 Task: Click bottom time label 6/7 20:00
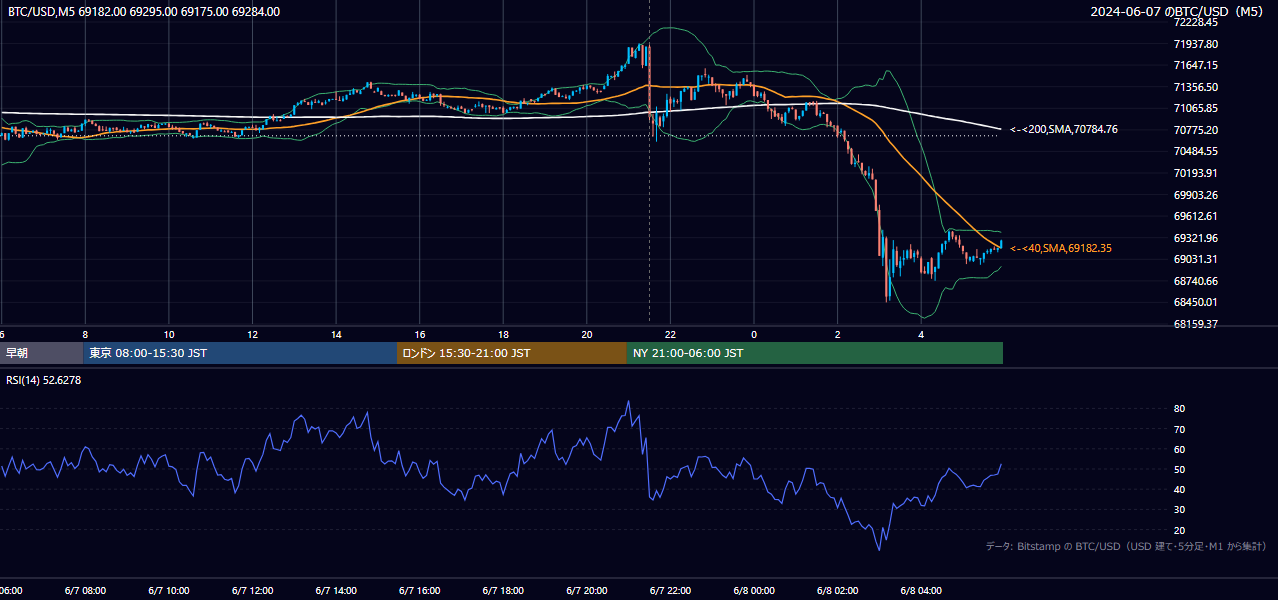587,591
